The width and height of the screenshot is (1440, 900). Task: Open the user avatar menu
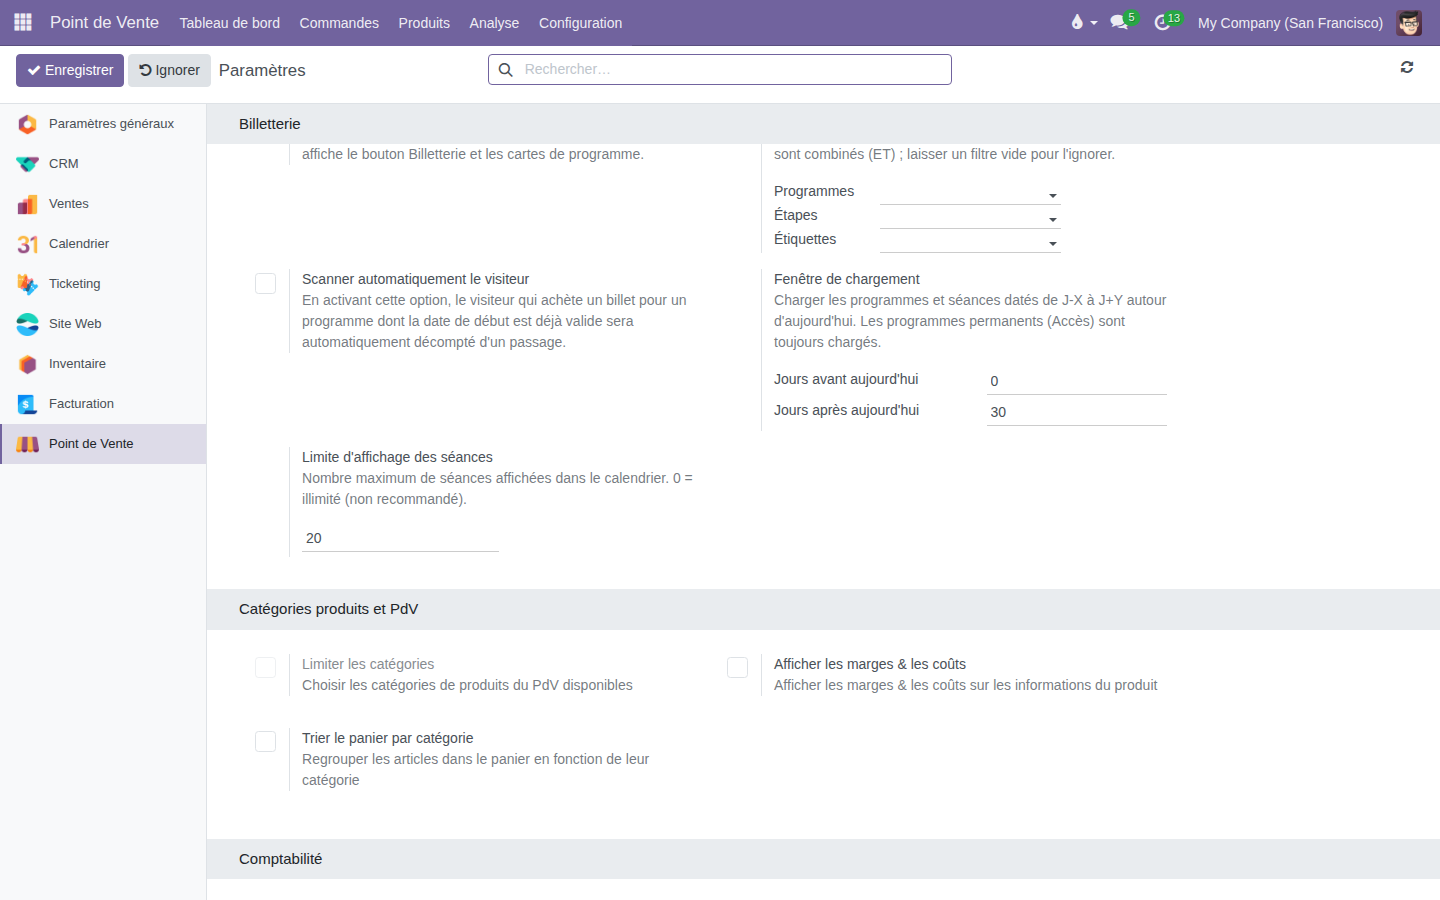click(x=1409, y=22)
